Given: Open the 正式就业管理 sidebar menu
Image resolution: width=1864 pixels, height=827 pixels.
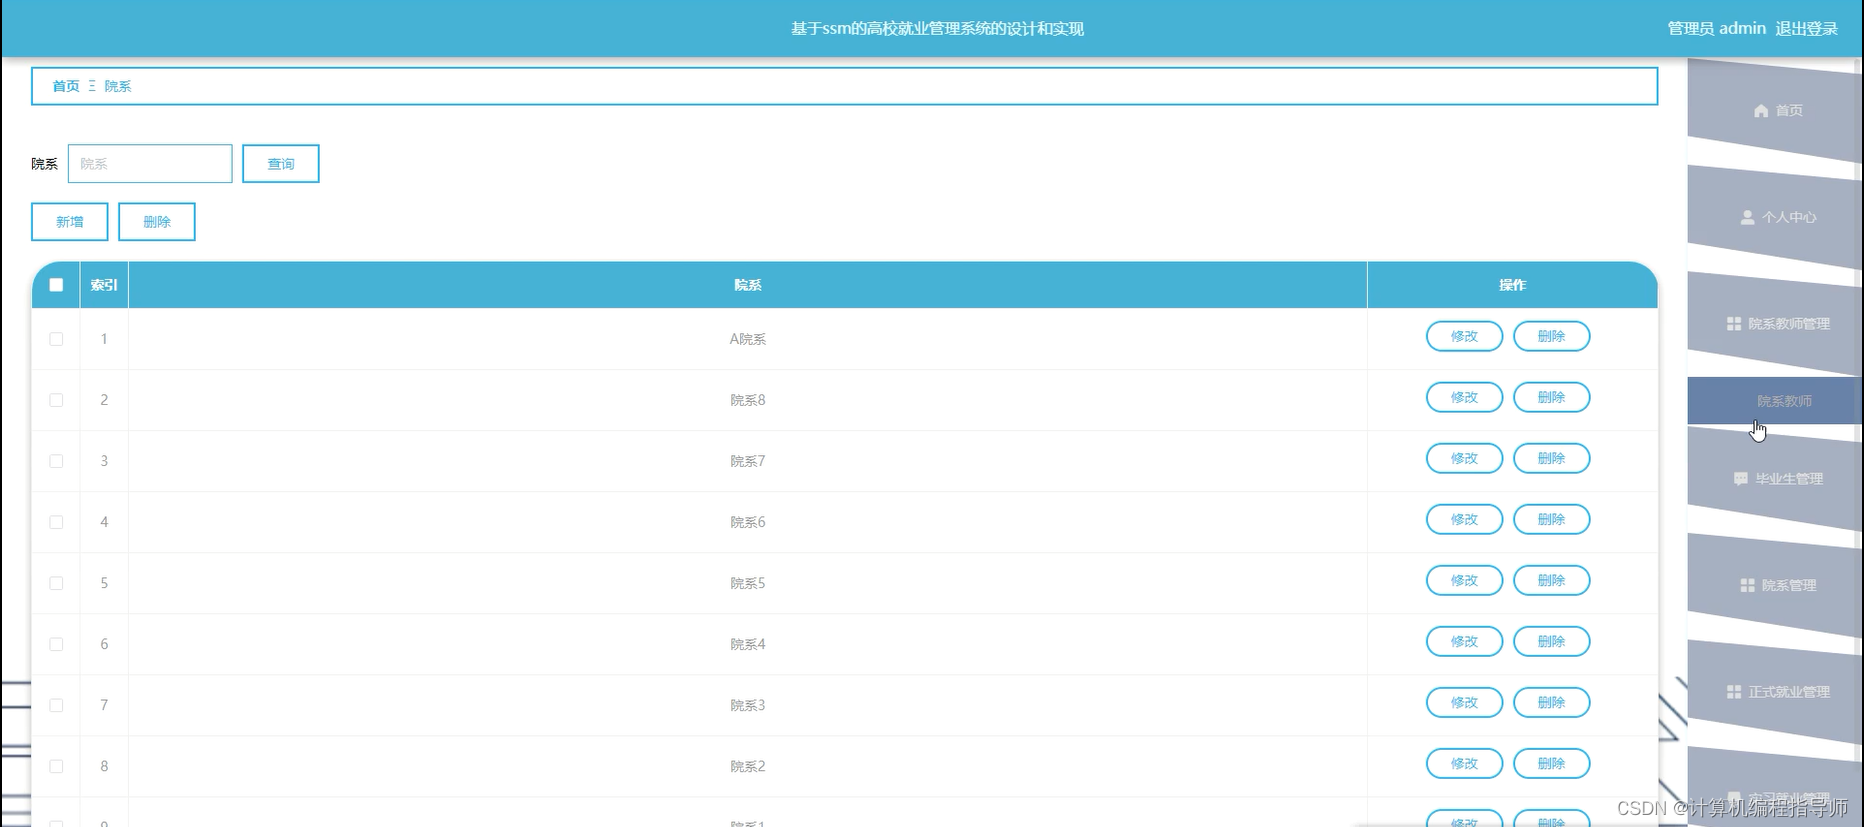Looking at the screenshot, I should [1774, 692].
